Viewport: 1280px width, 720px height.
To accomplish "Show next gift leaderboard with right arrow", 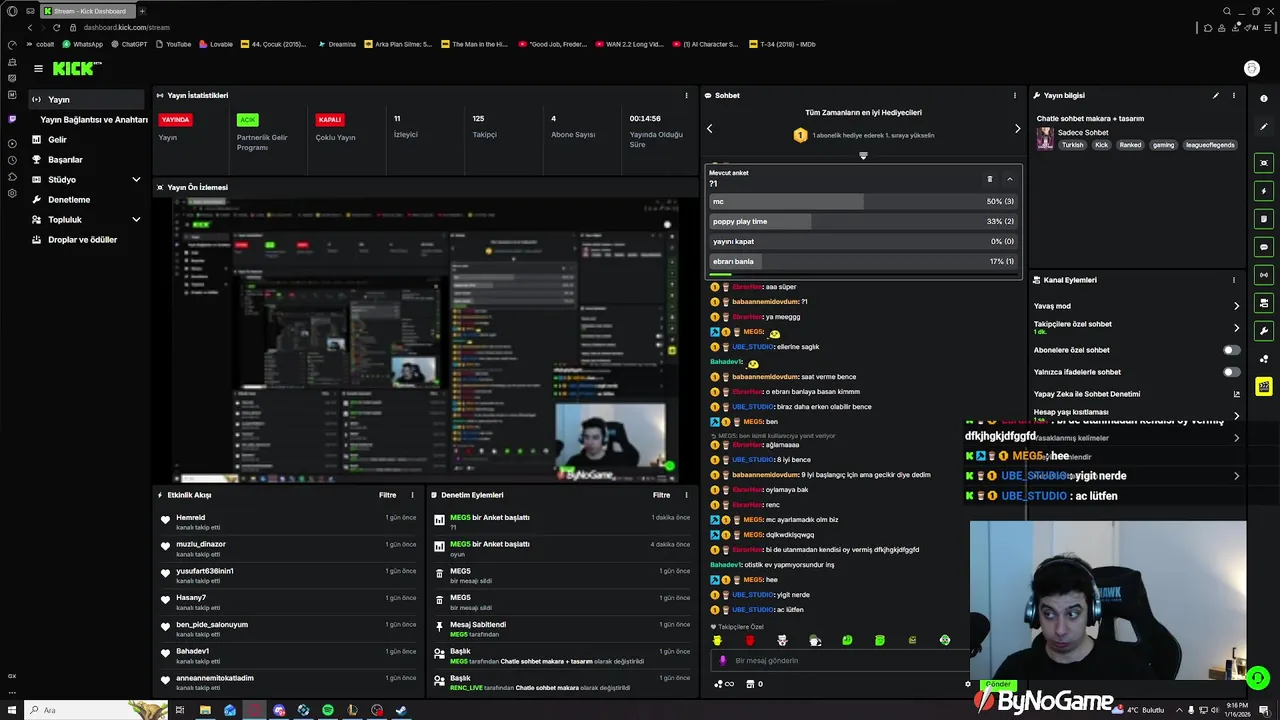I will pos(1017,128).
